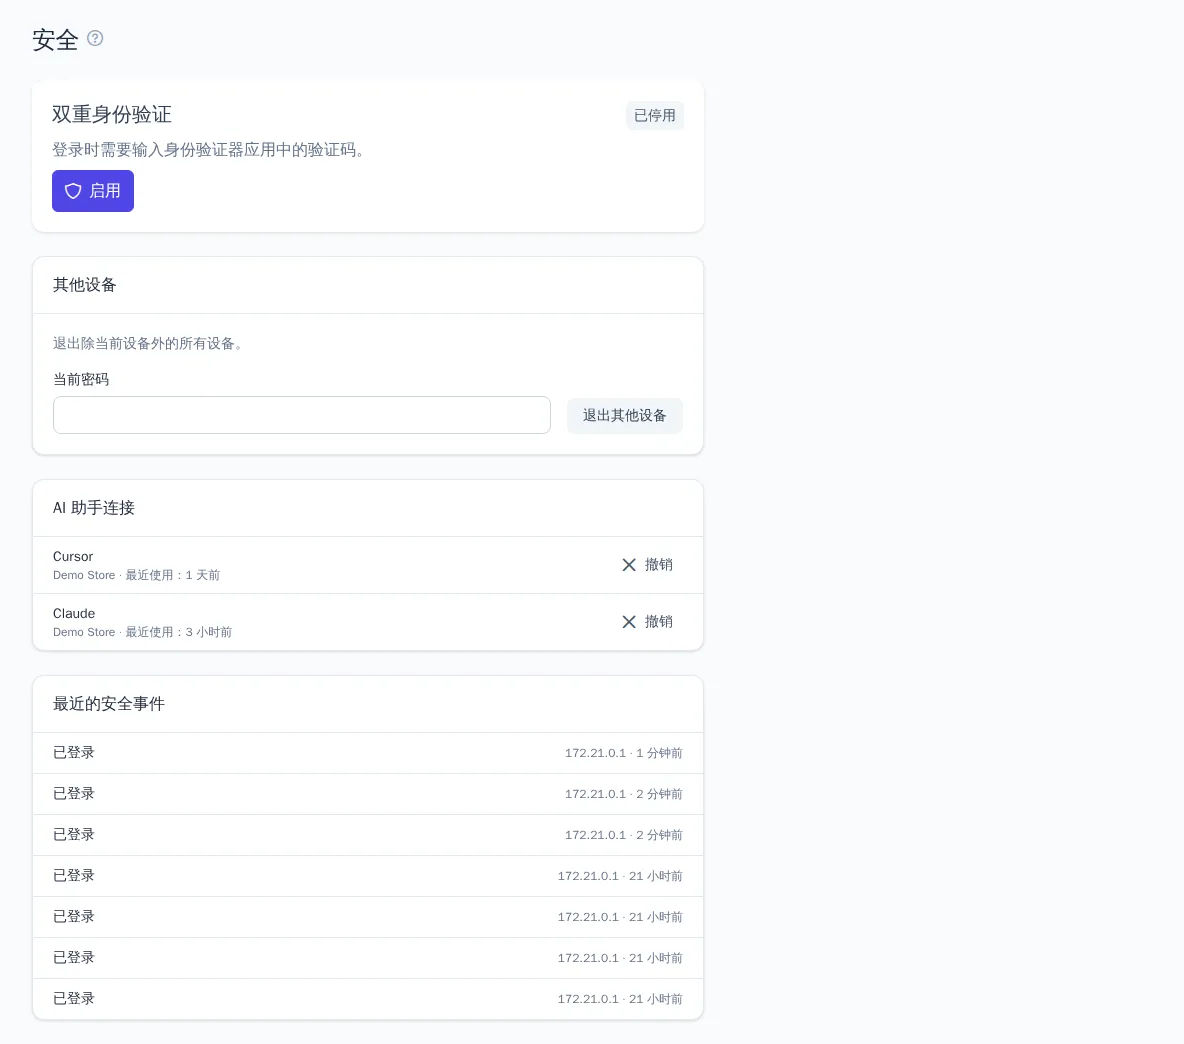This screenshot has width=1184, height=1044.
Task: Focus the 当前密码 input field
Action: click(302, 415)
